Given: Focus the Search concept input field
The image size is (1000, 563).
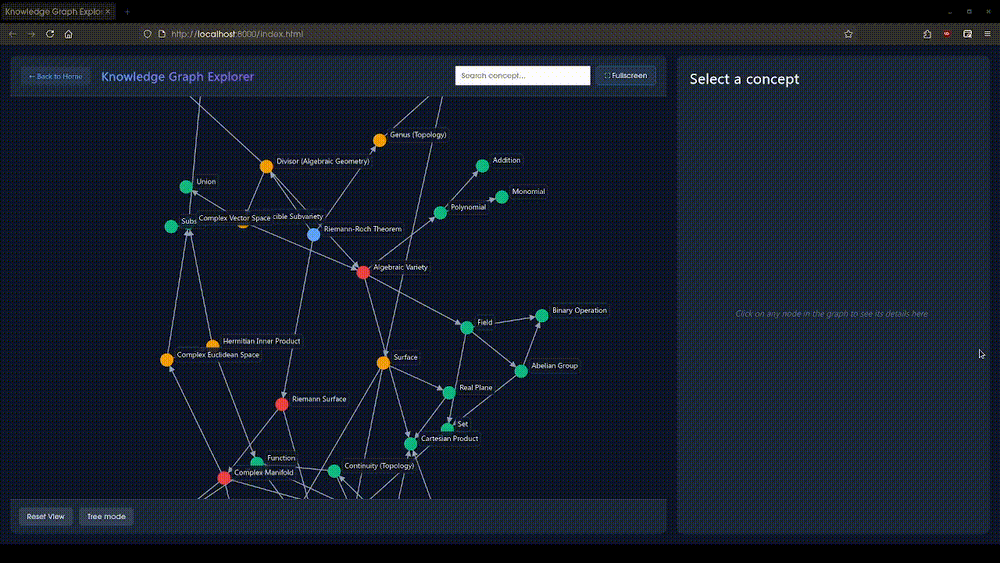Looking at the screenshot, I should [x=522, y=76].
